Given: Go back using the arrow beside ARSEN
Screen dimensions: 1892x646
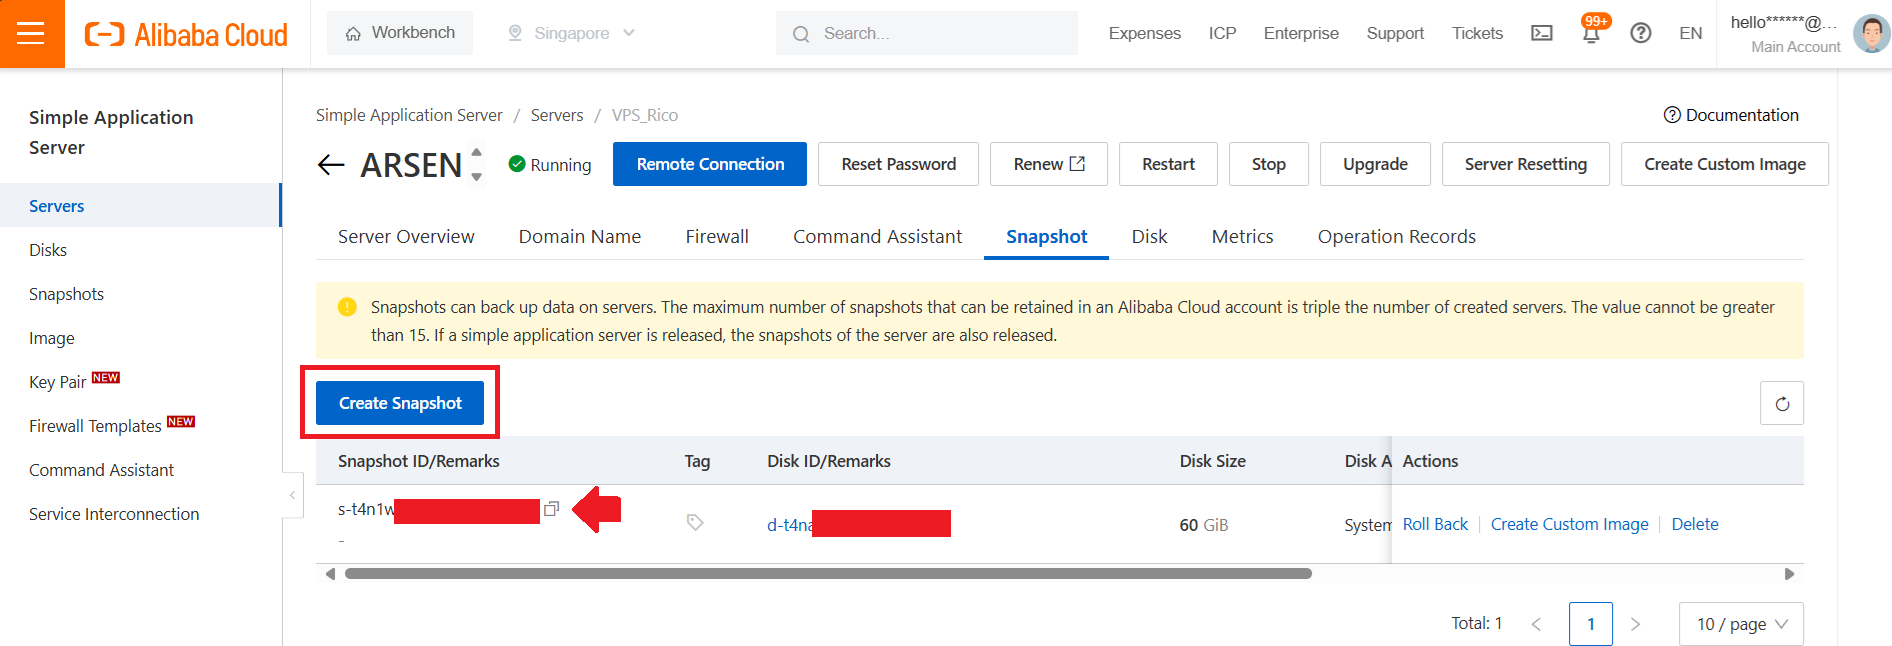Looking at the screenshot, I should click(330, 165).
